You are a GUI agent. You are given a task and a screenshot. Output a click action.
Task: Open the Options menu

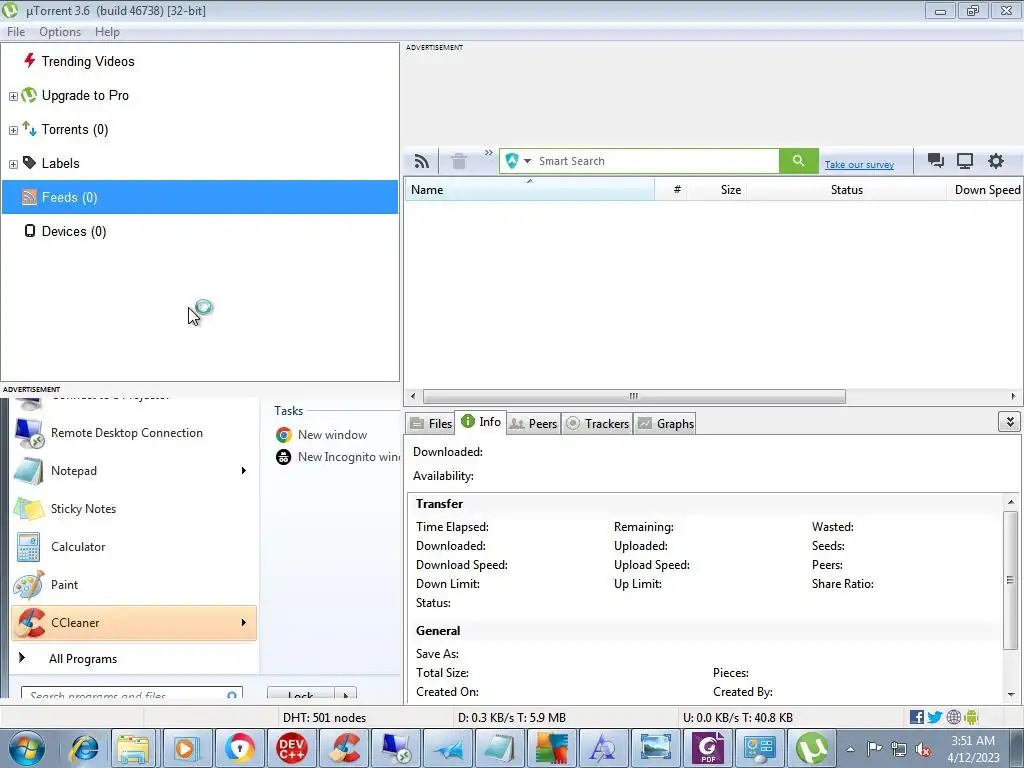(x=60, y=32)
